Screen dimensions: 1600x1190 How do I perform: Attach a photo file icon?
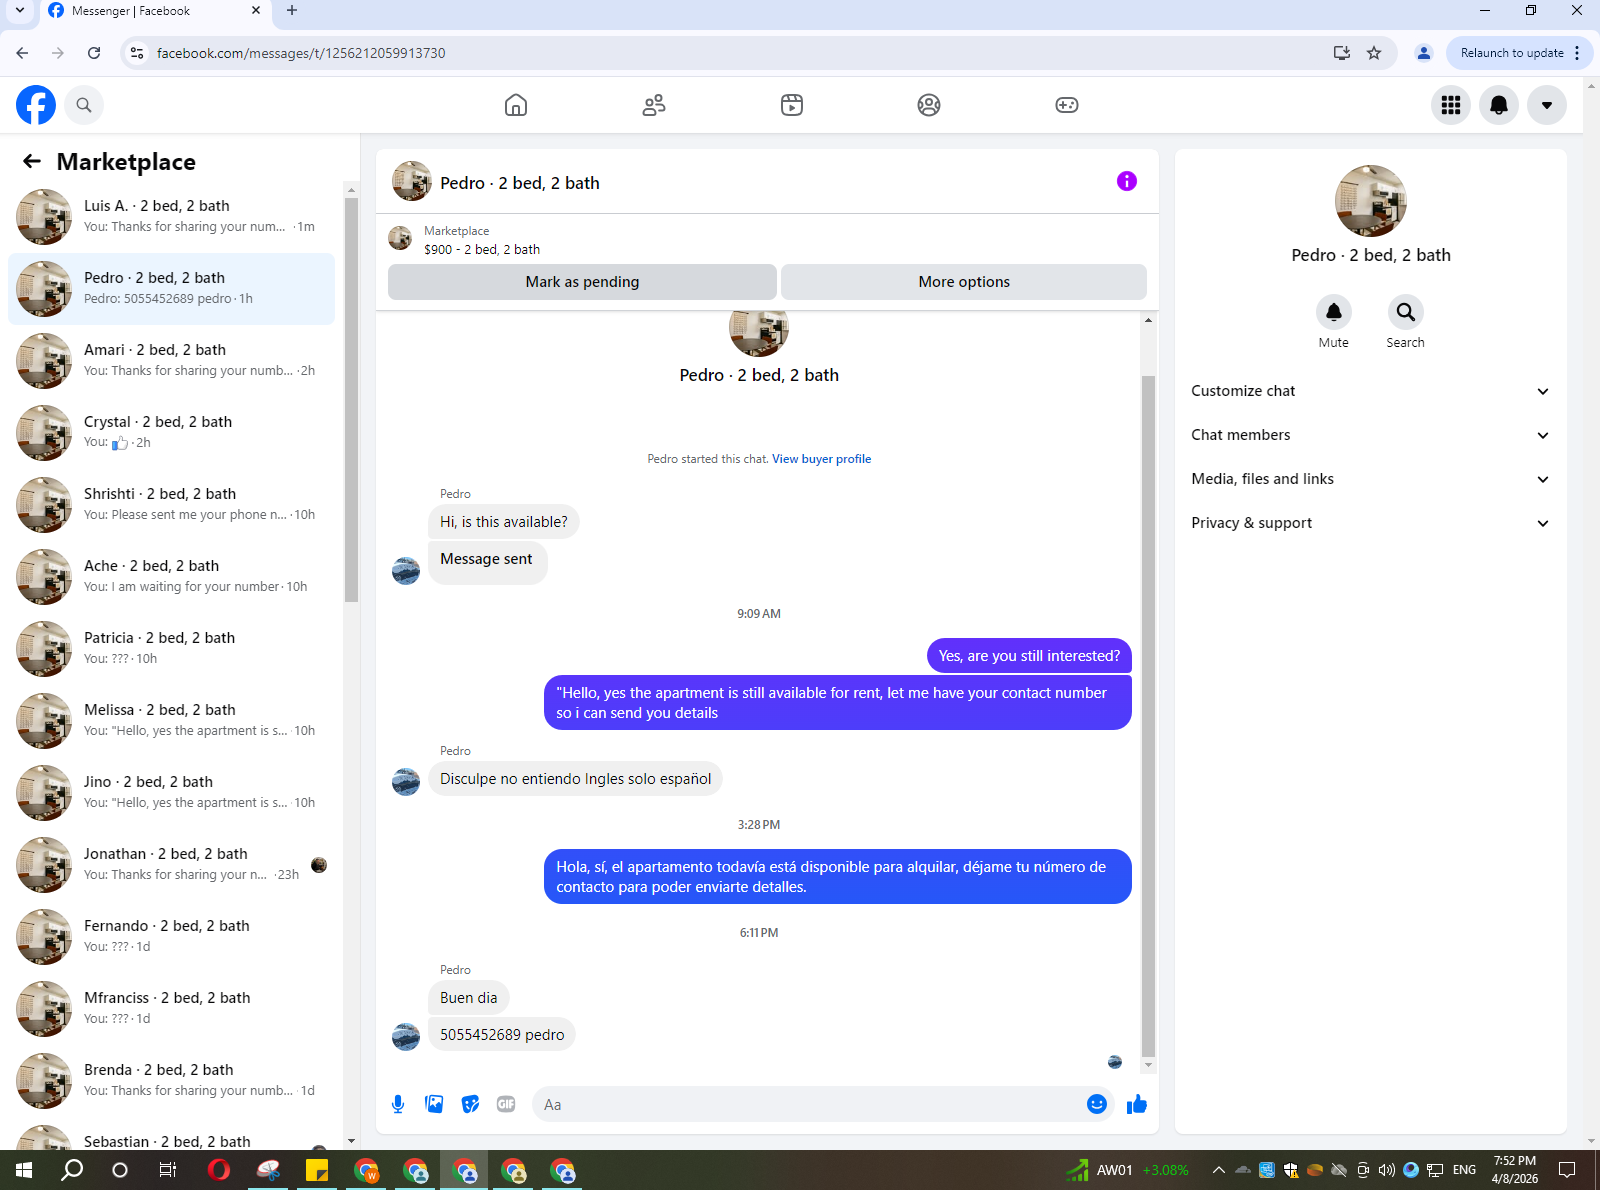coord(434,1104)
